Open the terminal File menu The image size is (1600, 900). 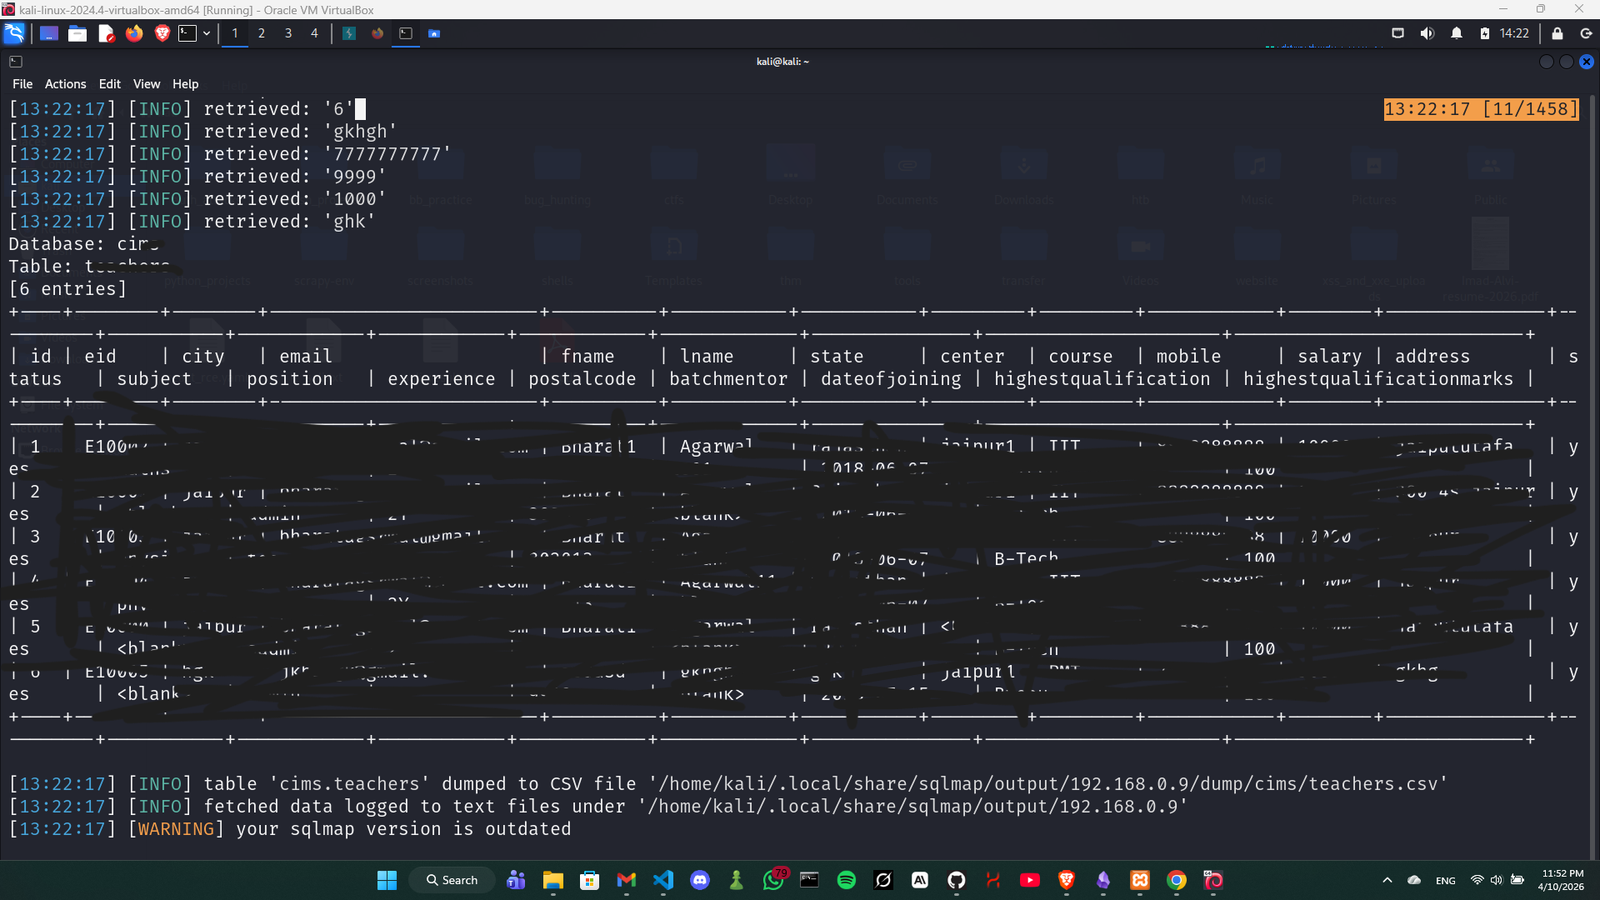coord(22,84)
